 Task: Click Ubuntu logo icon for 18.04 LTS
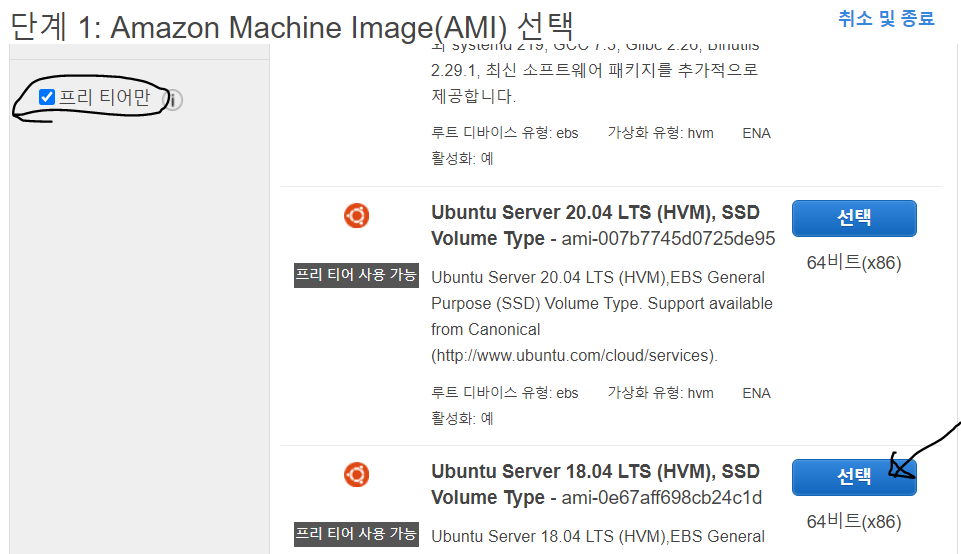356,474
